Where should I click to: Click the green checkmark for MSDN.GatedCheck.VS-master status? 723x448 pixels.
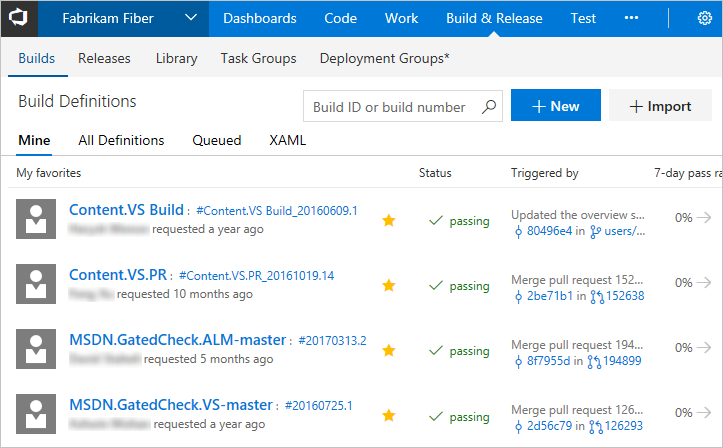pyautogui.click(x=436, y=416)
